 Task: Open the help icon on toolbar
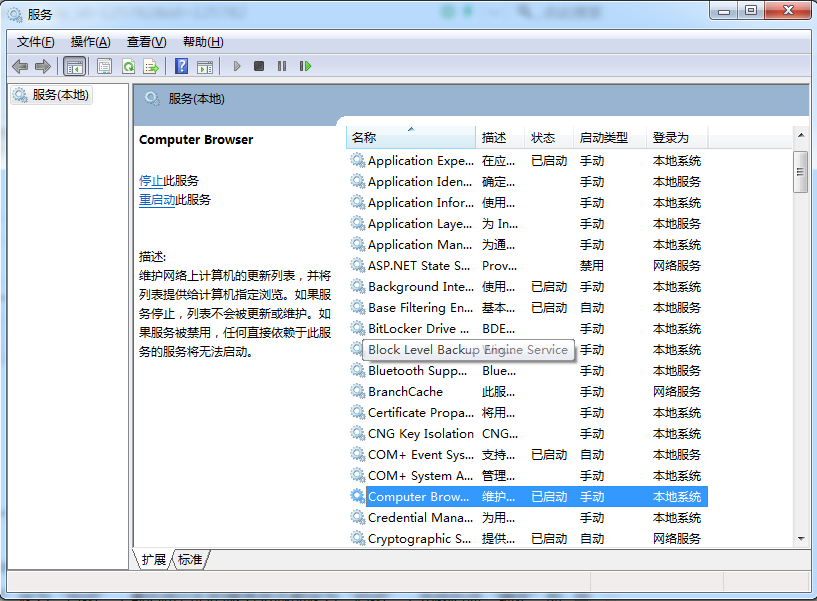(182, 66)
